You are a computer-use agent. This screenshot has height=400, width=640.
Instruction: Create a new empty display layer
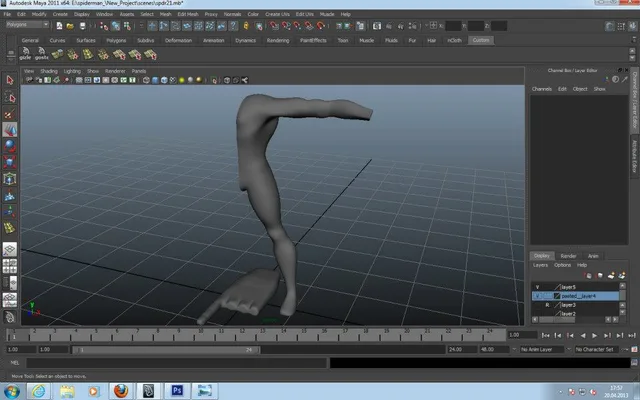pos(611,276)
